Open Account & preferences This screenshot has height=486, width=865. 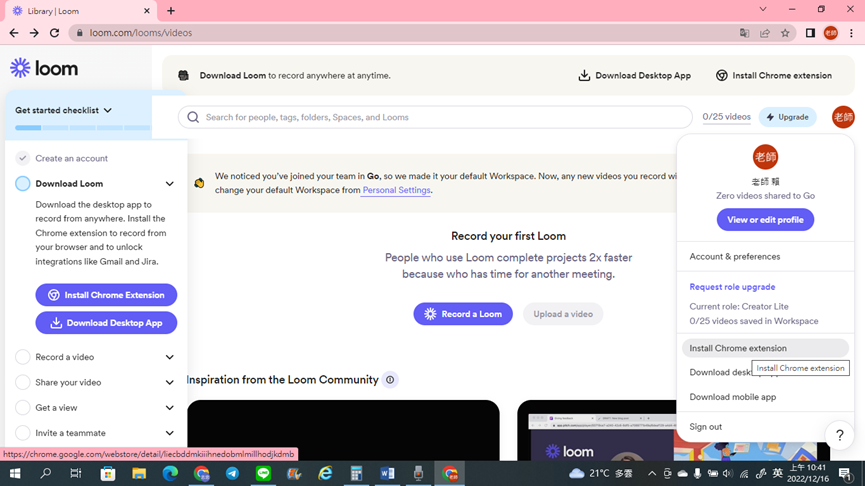coord(735,257)
